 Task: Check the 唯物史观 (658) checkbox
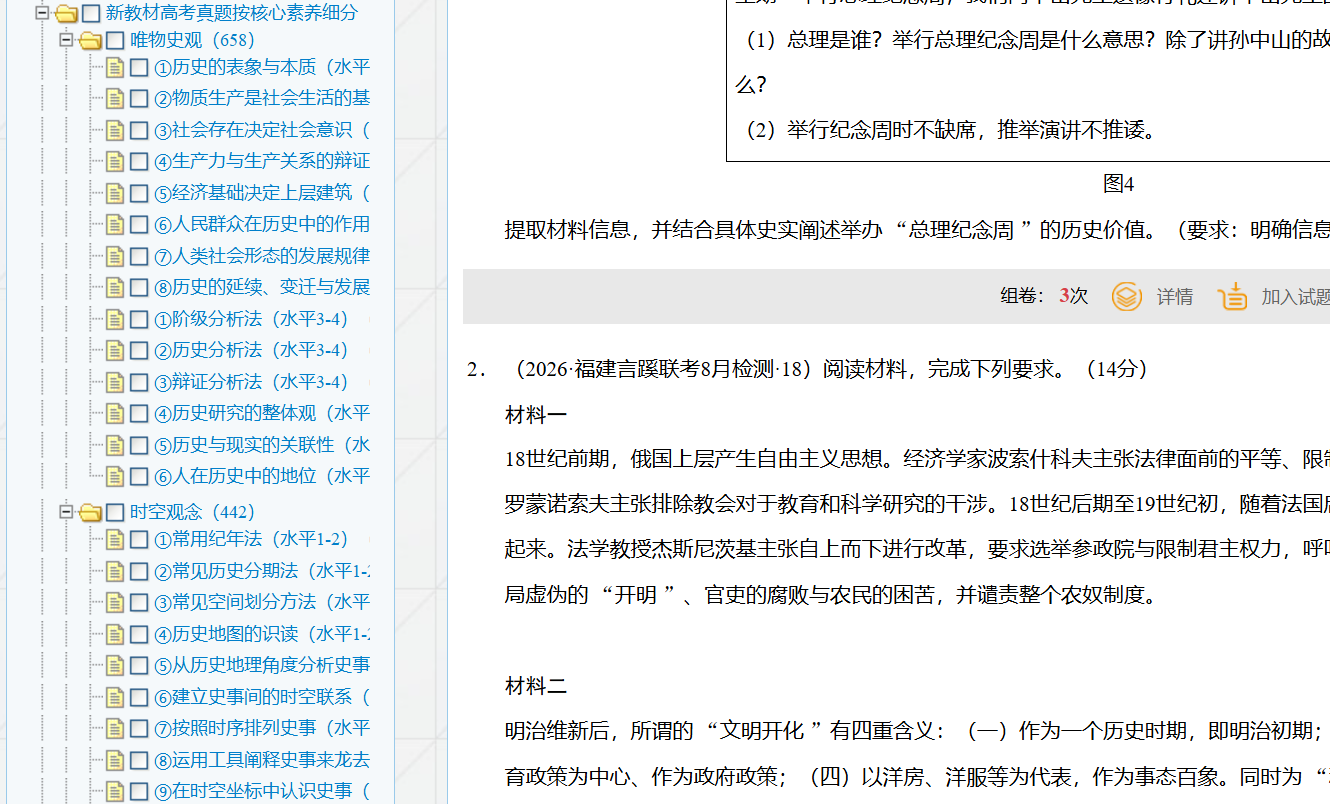tap(115, 41)
